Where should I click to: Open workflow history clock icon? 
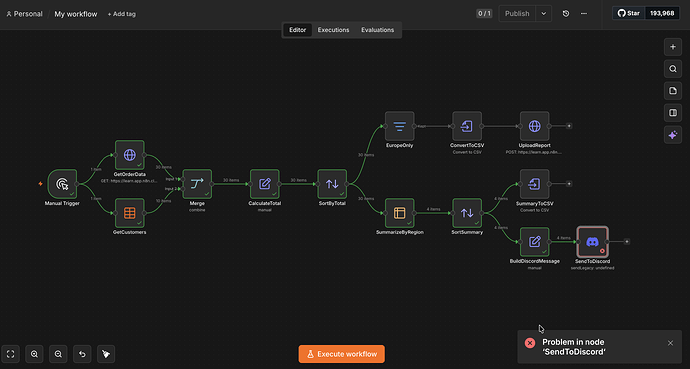pyautogui.click(x=565, y=14)
